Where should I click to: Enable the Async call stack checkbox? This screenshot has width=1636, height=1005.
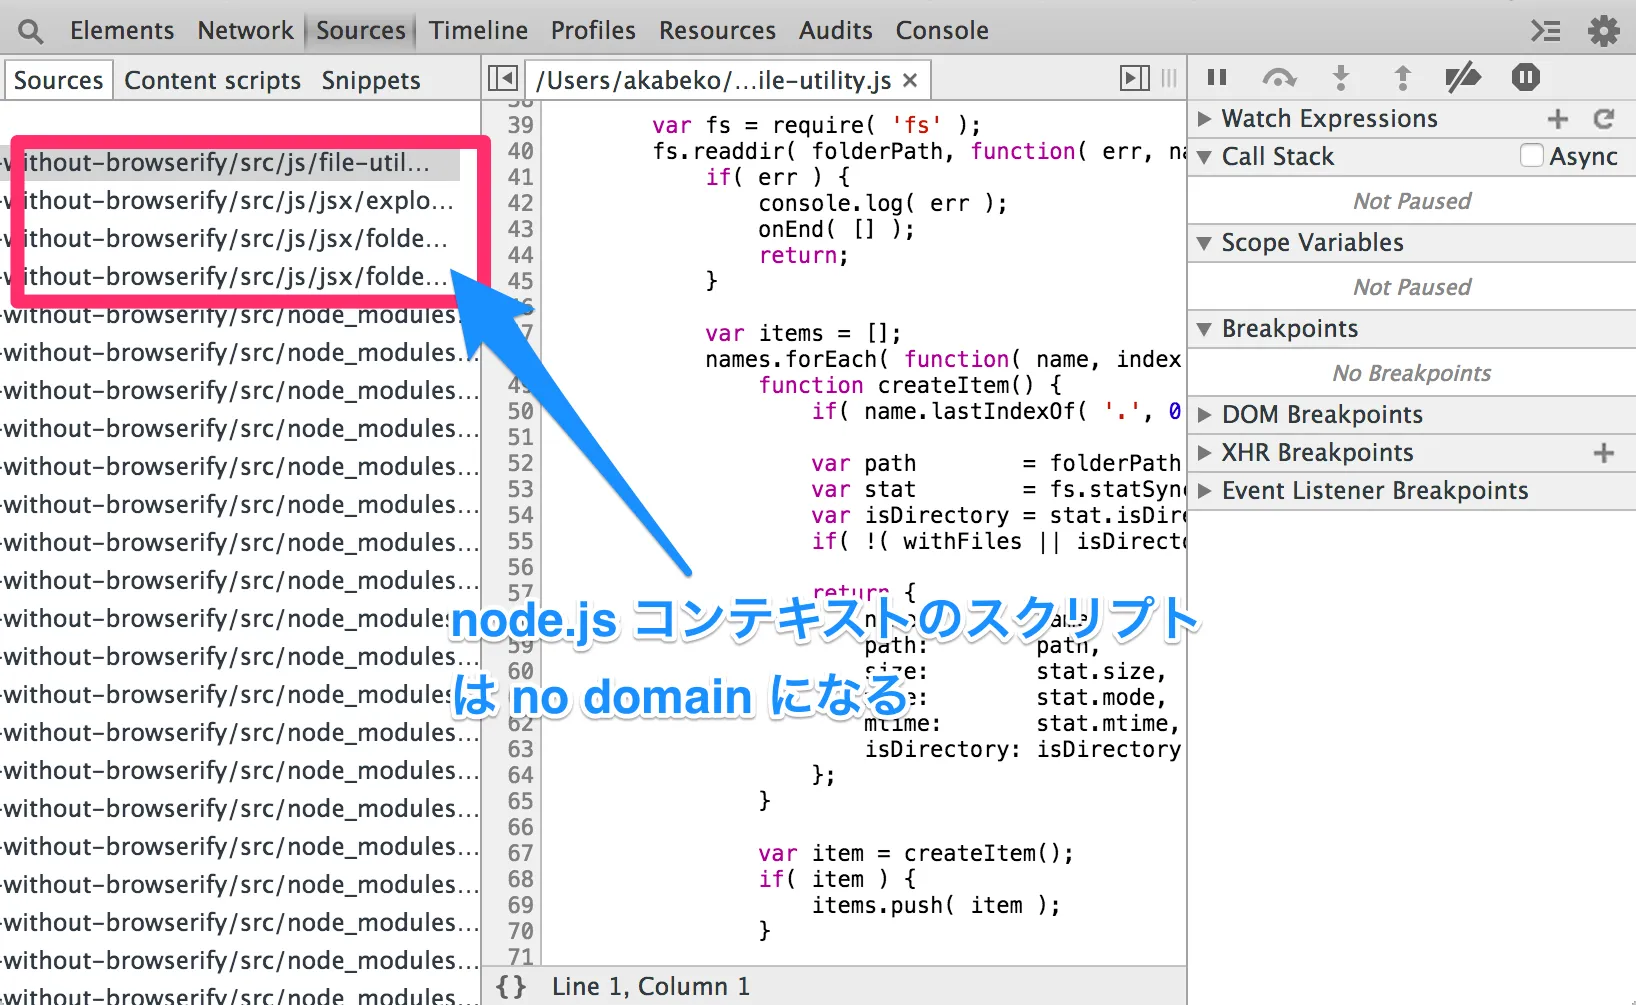tap(1530, 156)
